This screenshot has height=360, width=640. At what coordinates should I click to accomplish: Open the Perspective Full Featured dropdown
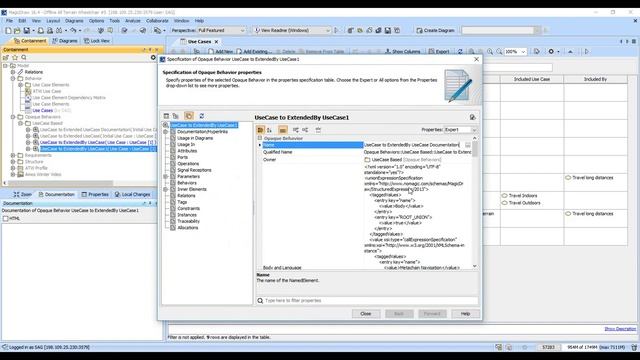[222, 31]
